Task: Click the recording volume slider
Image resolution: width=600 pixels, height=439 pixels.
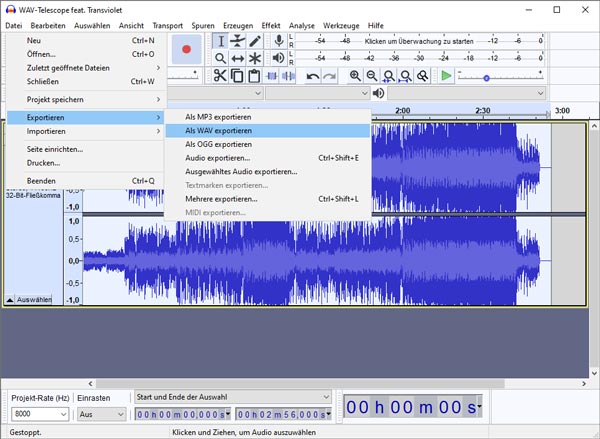Action: coord(183,76)
